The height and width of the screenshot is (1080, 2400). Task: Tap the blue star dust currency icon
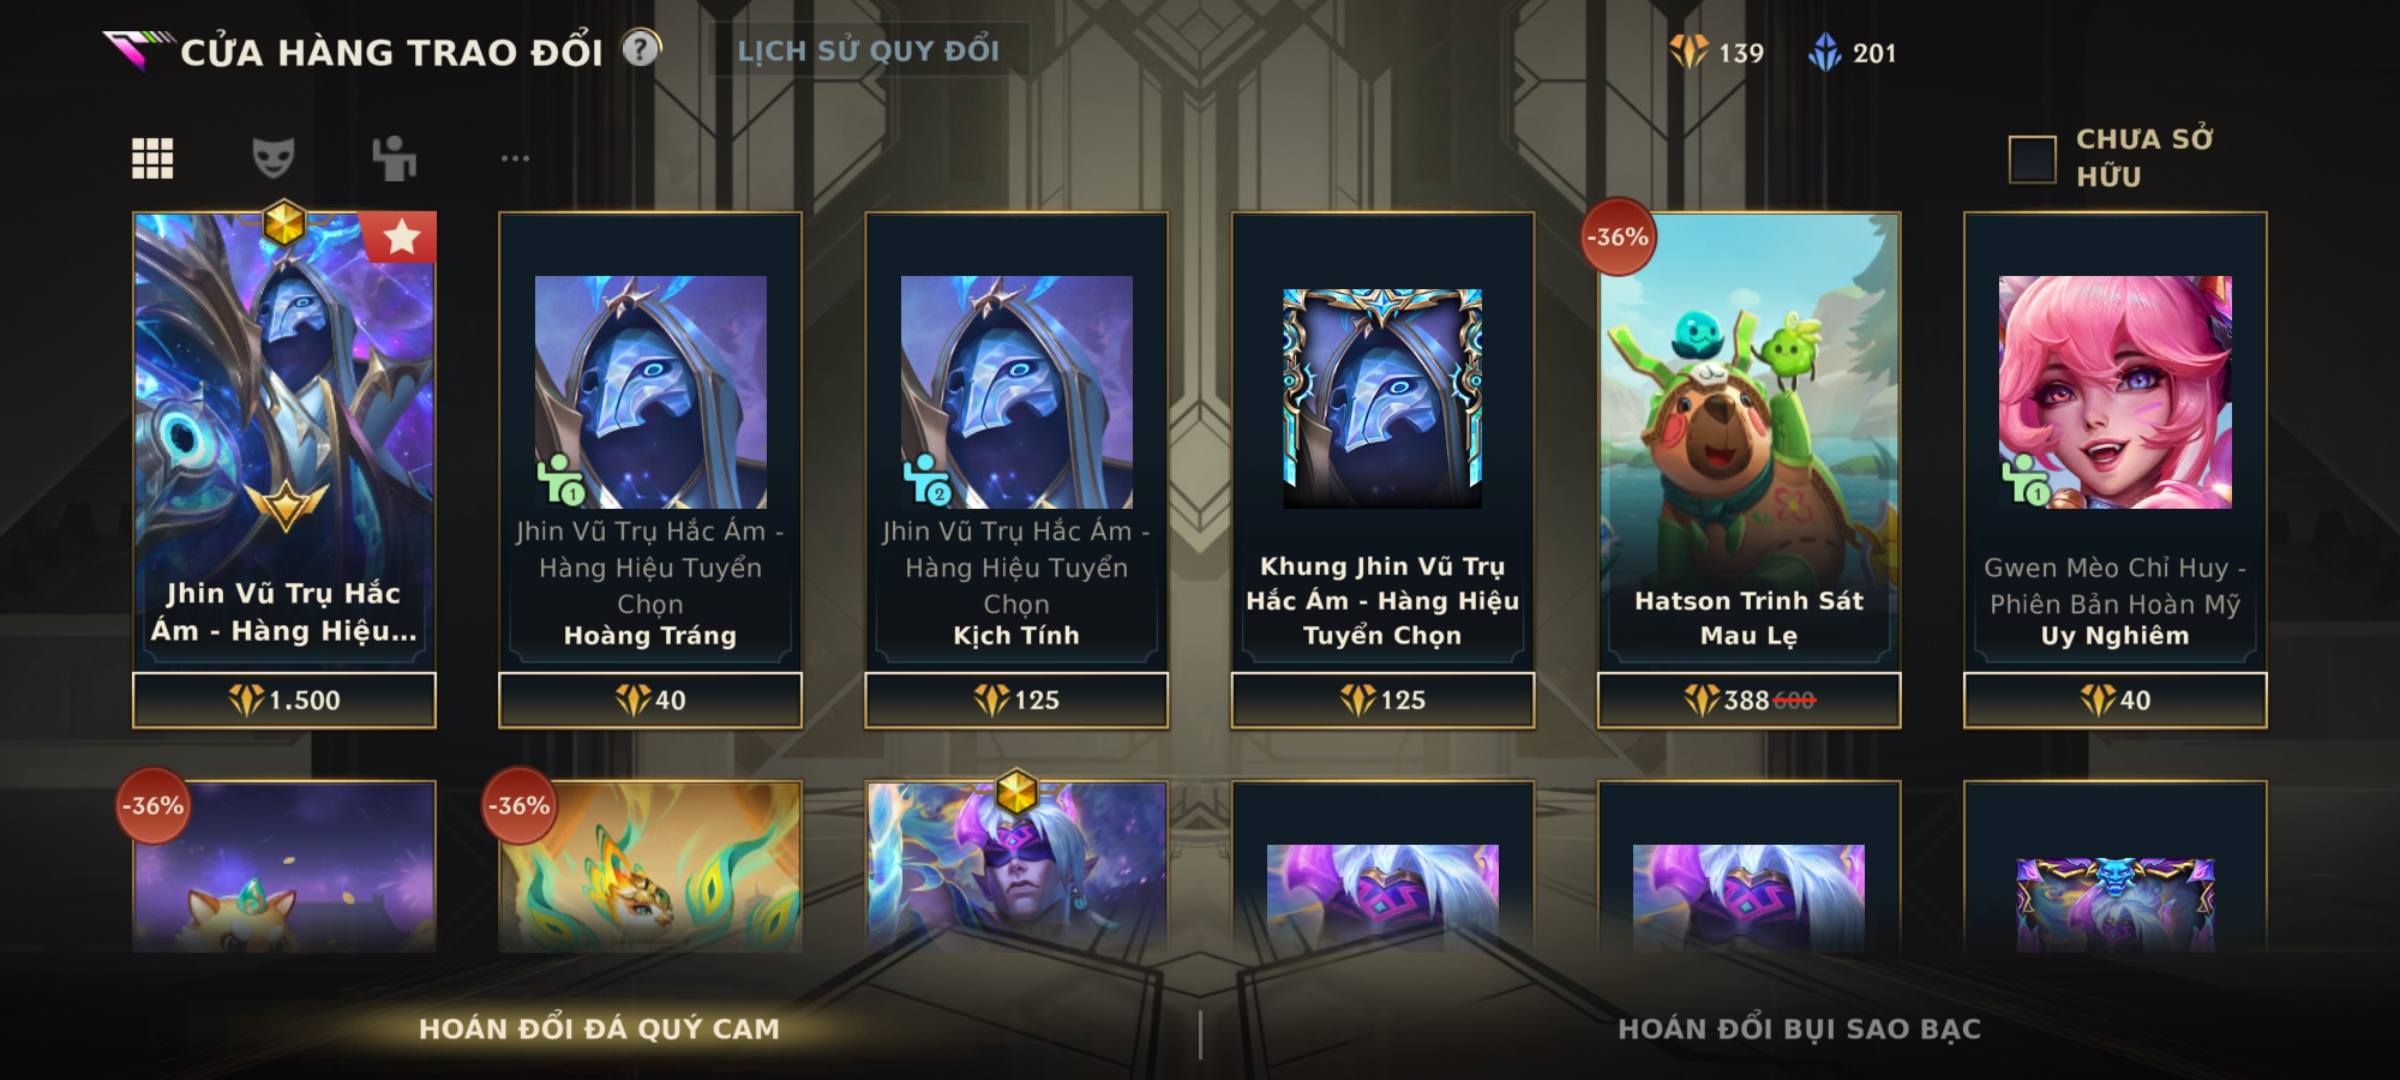pos(1825,52)
